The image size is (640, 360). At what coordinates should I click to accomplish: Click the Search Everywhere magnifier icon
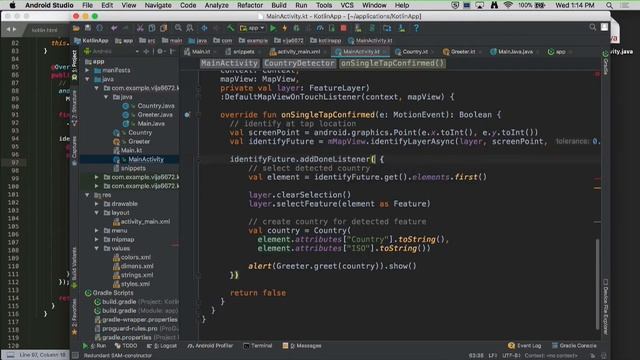point(593,27)
